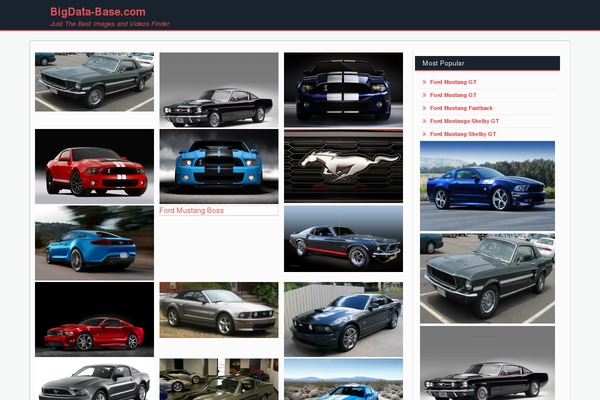Open the BigData-Base.com site title link
Image resolution: width=600 pixels, height=400 pixels.
pyautogui.click(x=98, y=12)
